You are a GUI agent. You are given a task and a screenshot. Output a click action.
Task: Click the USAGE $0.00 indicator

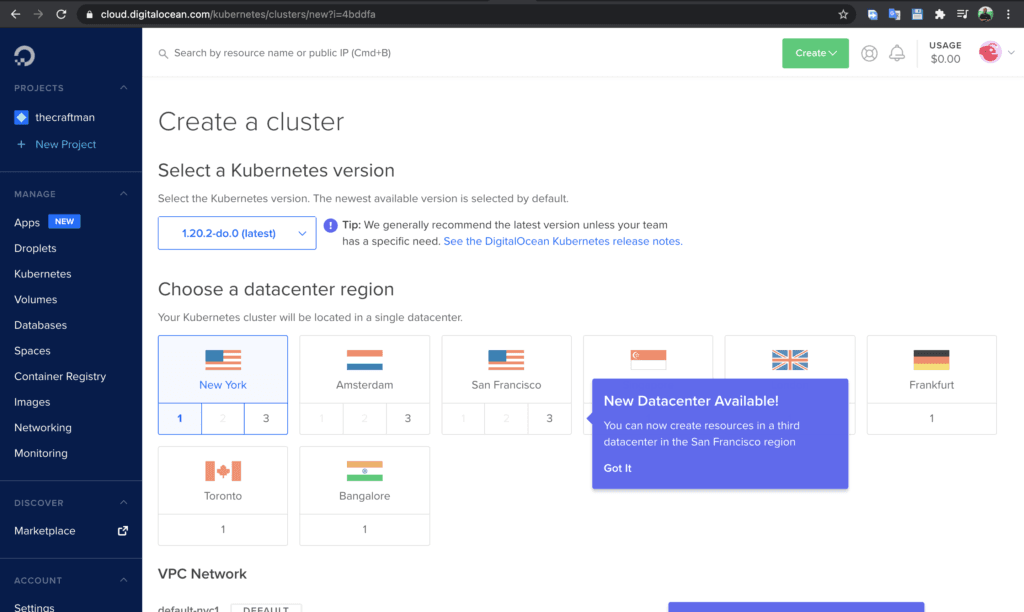click(945, 52)
